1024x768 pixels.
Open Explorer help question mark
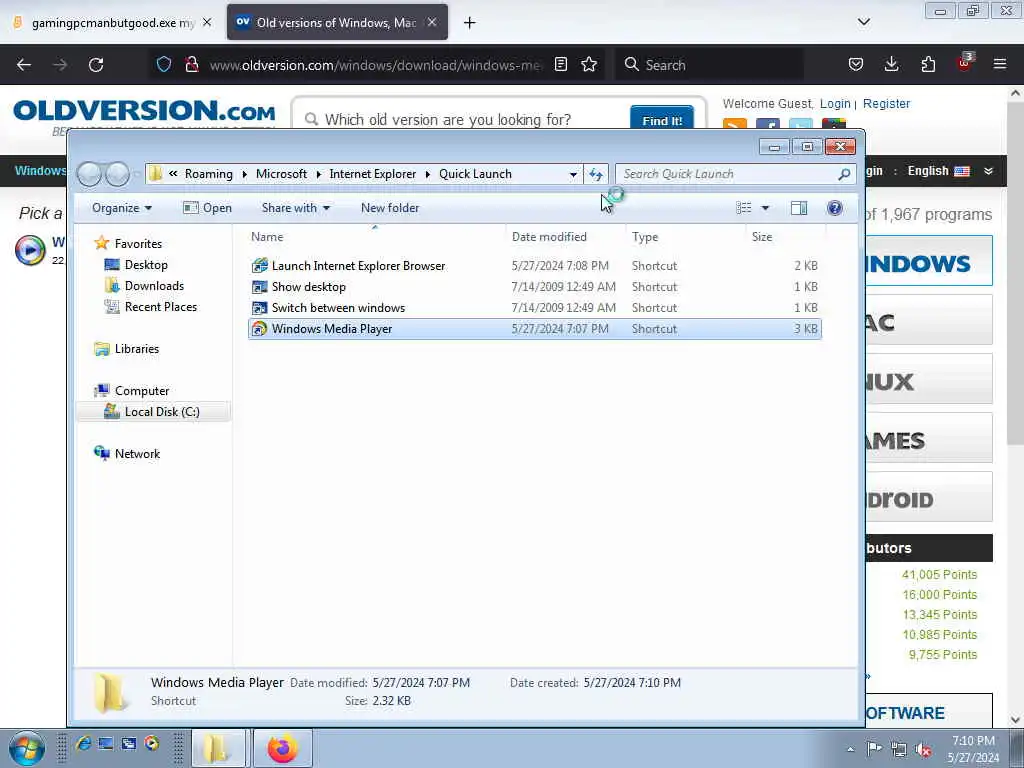pyautogui.click(x=835, y=208)
